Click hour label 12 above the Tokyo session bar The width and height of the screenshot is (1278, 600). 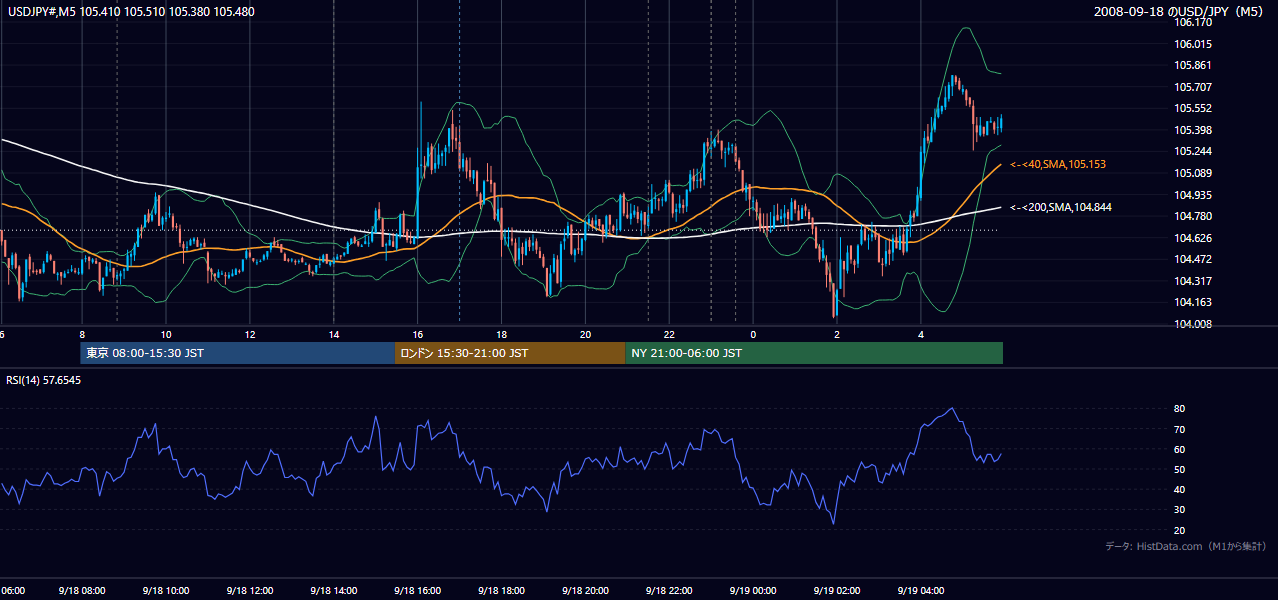(250, 335)
